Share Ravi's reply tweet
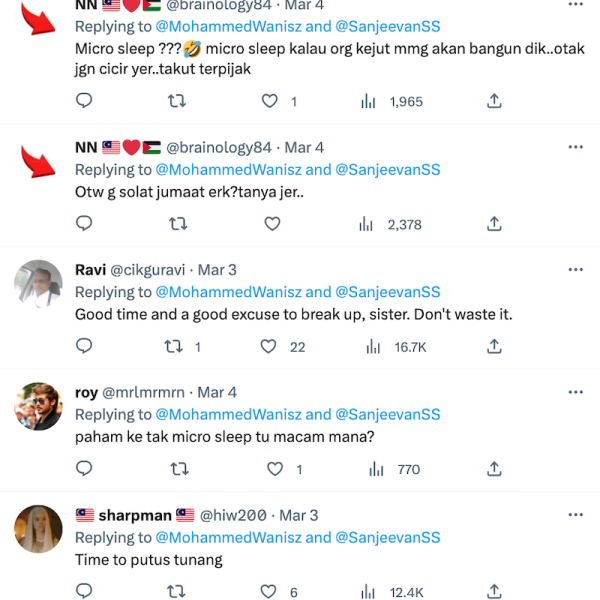Viewport: 600px width, 600px height. coord(494,347)
